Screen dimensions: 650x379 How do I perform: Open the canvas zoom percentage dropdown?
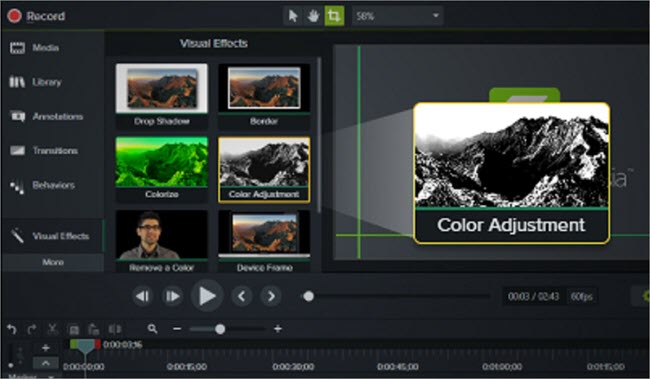point(397,16)
